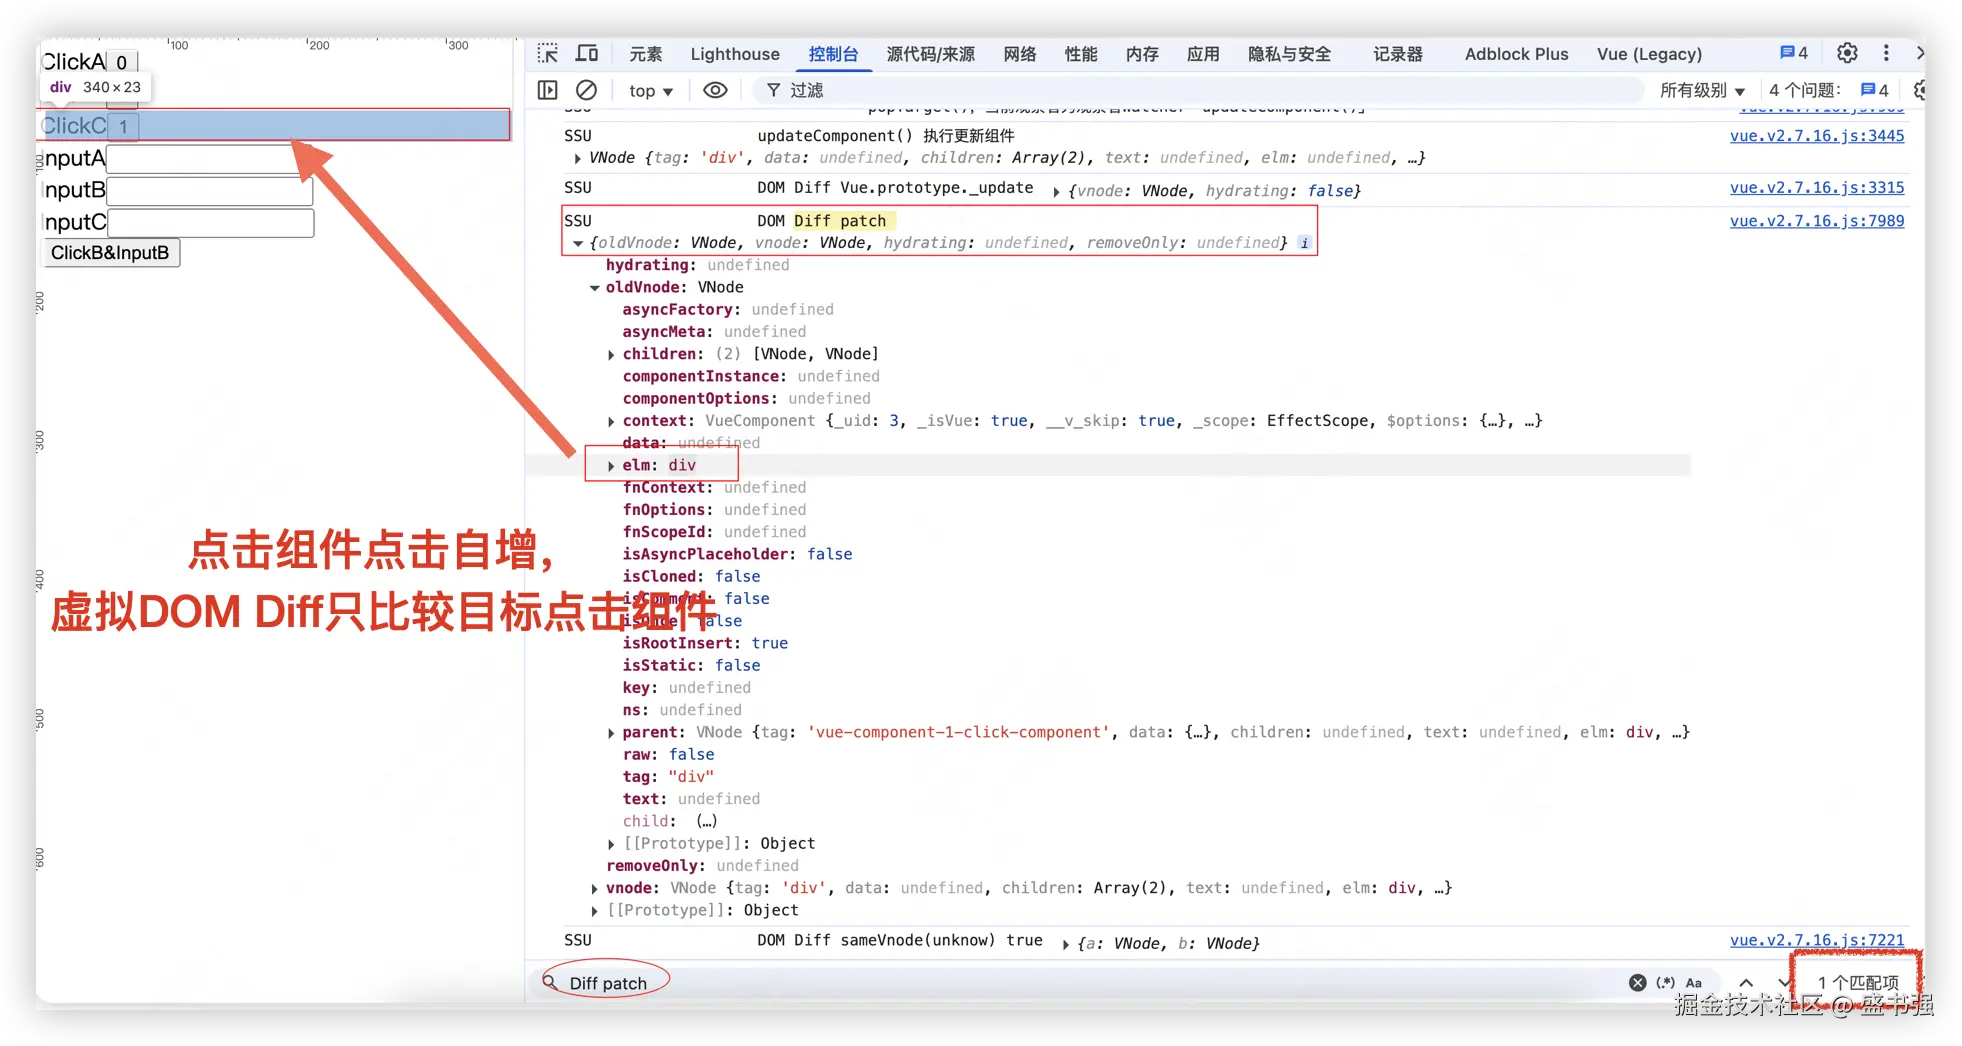Toggle regular expression search option

click(x=1665, y=982)
